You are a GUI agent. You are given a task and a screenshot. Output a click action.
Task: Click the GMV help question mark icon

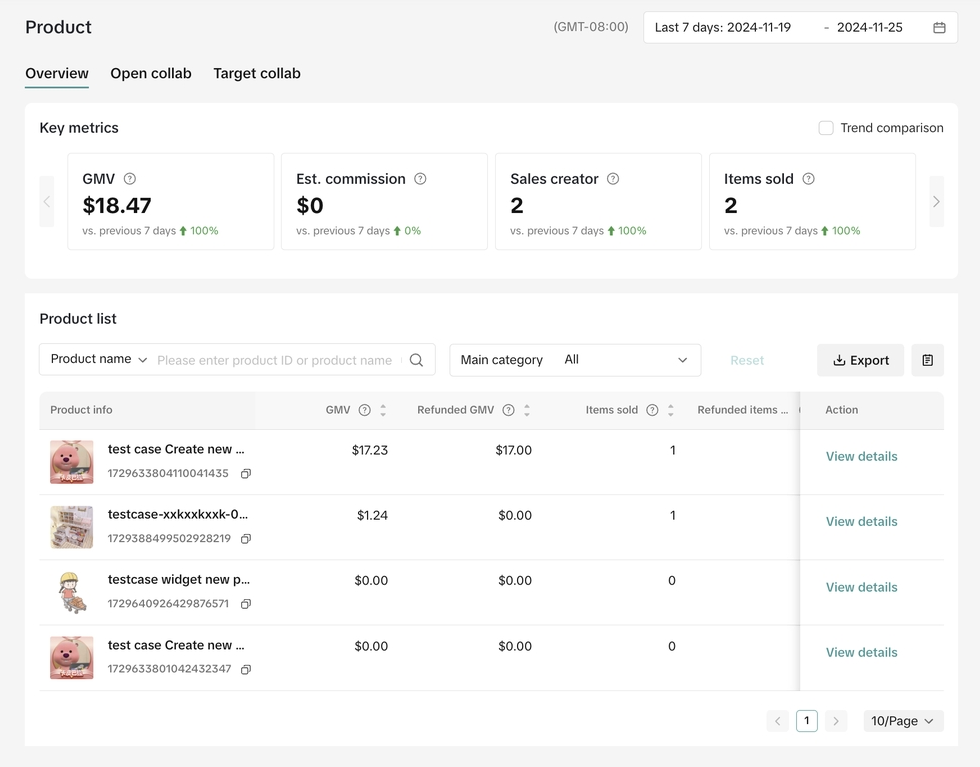(x=130, y=179)
